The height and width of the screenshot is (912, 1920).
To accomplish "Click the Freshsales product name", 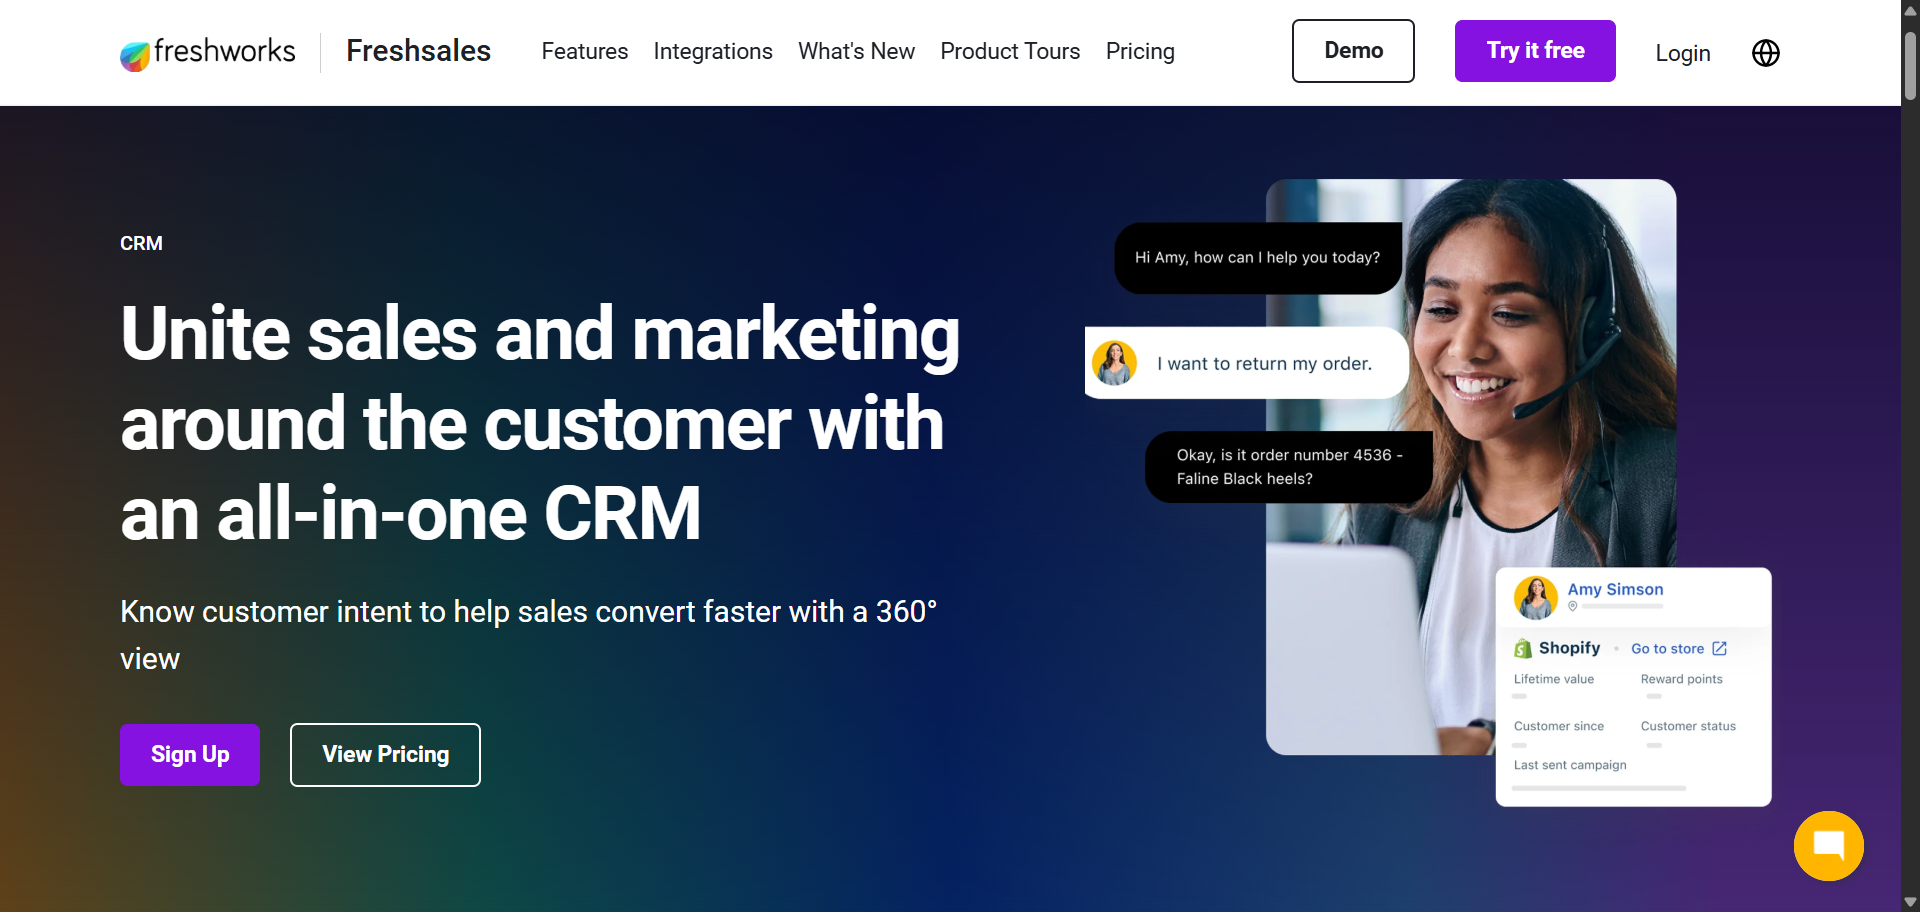I will [418, 51].
